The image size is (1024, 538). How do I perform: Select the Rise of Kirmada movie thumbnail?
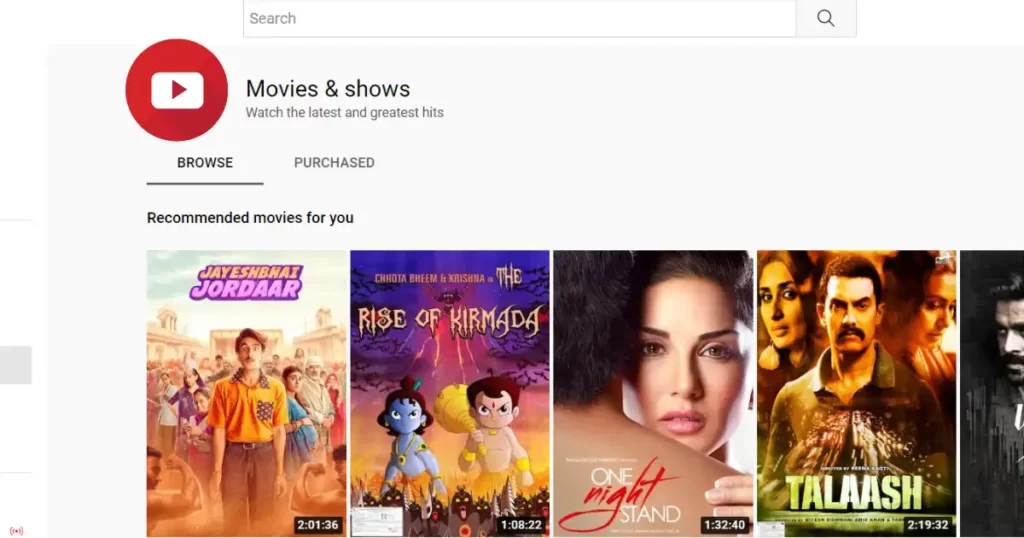coord(450,394)
